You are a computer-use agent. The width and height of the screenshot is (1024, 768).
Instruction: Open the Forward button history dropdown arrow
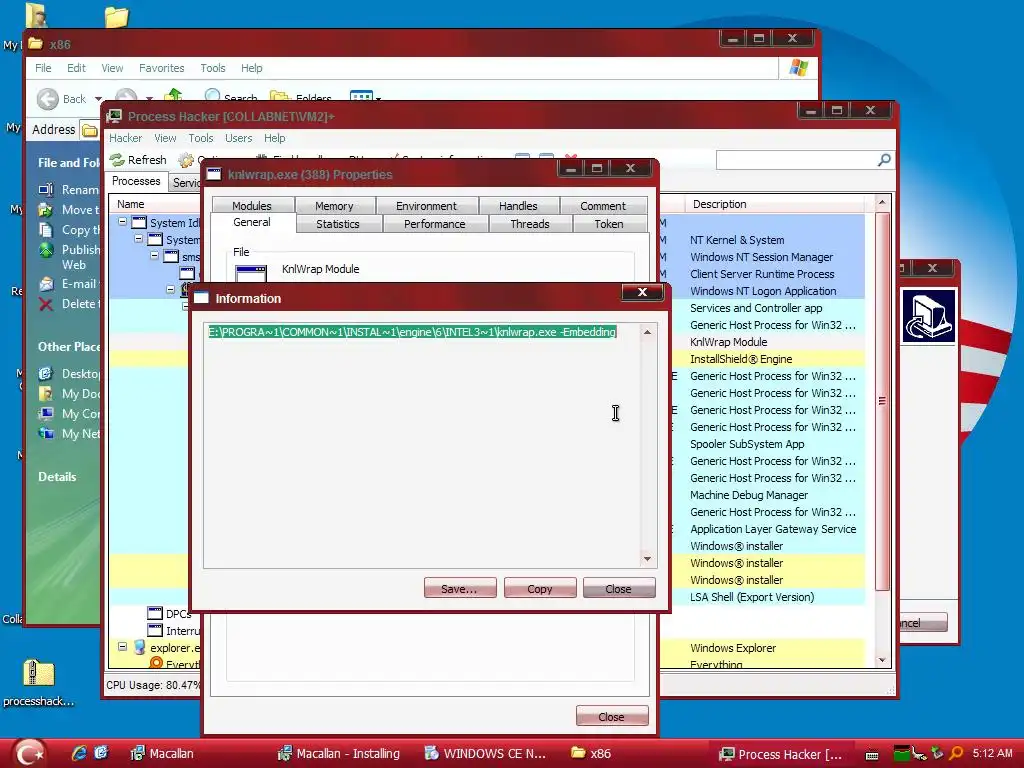150,99
